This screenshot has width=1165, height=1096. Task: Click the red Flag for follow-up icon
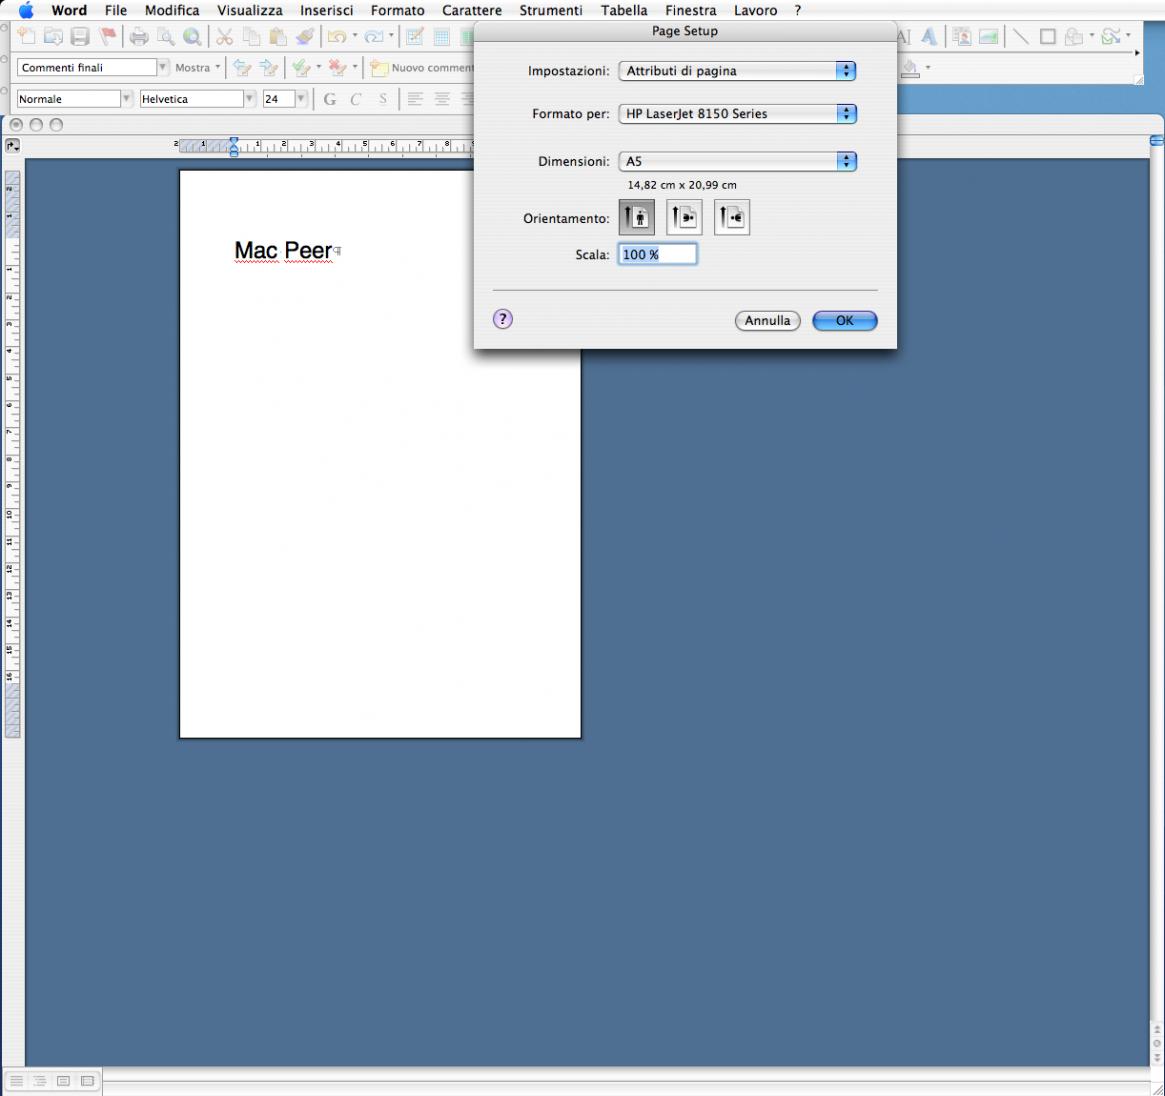(108, 36)
